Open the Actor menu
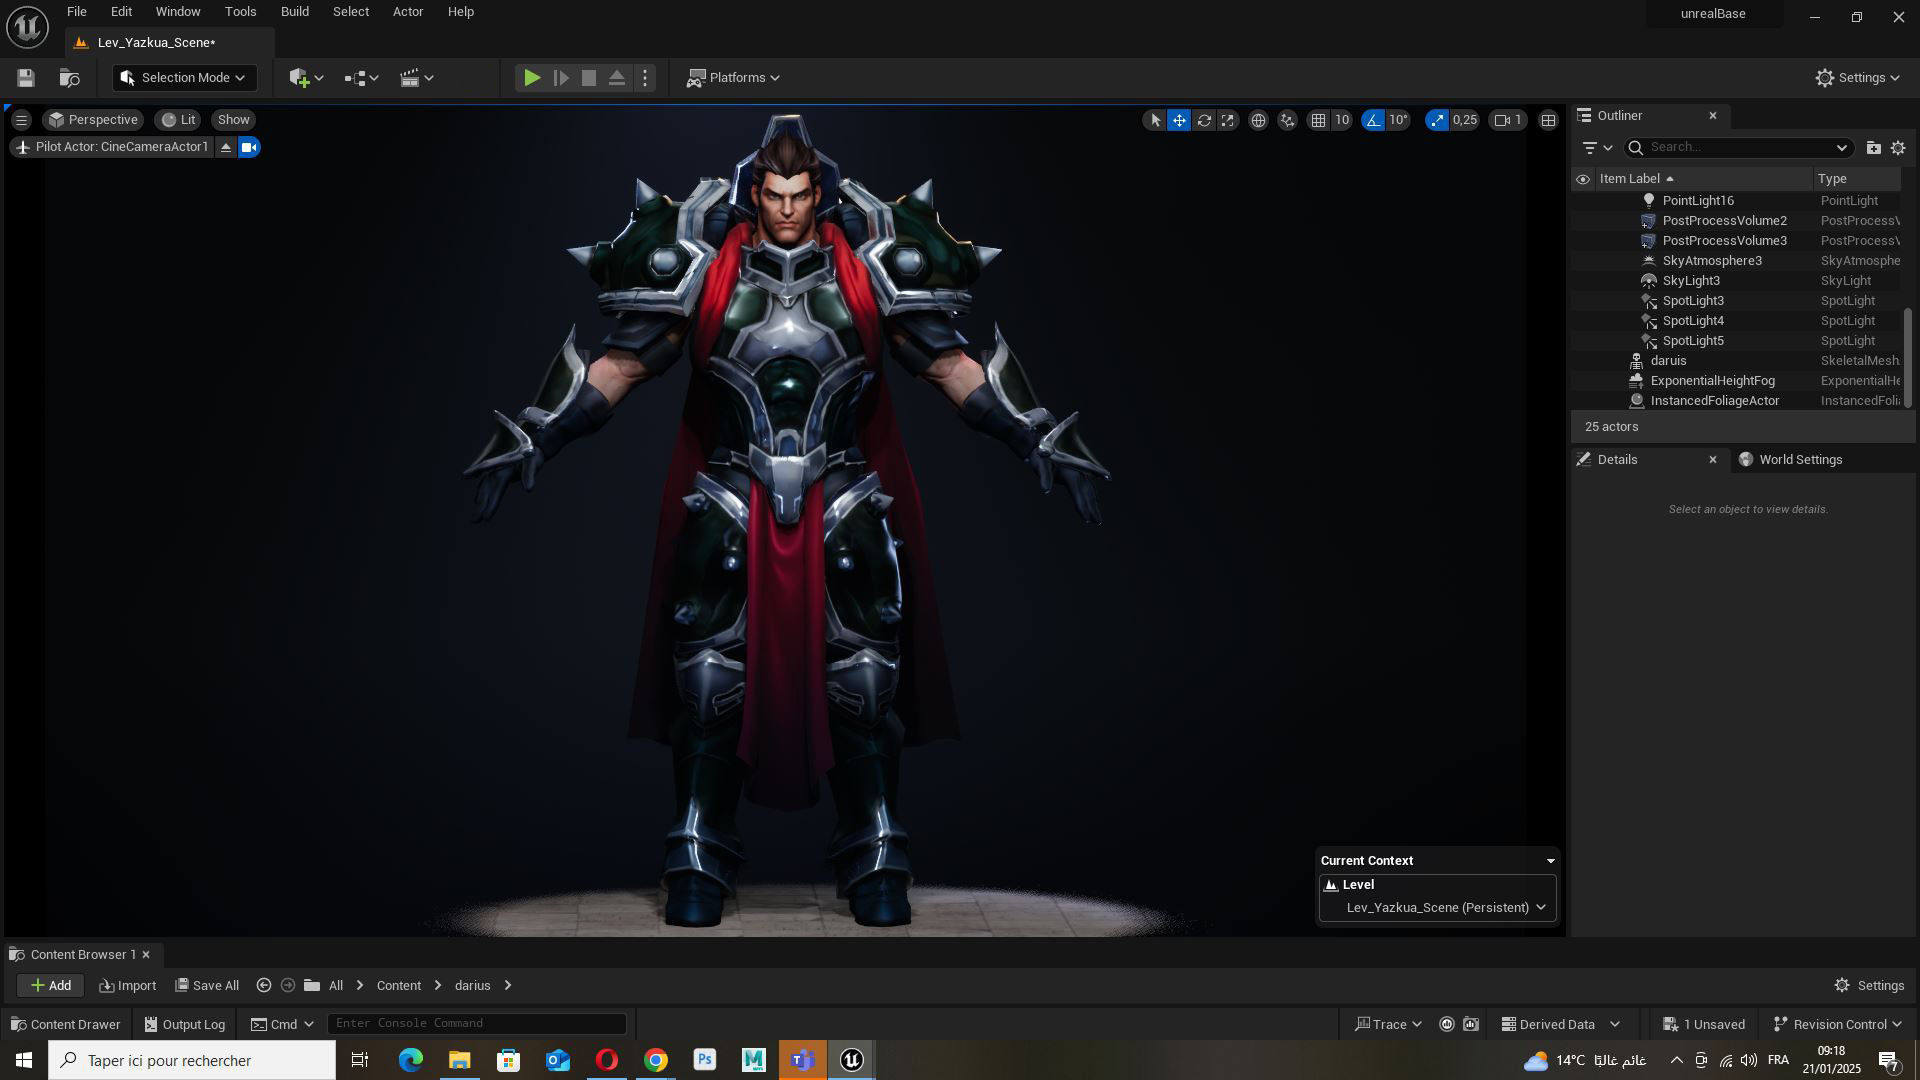This screenshot has height=1080, width=1920. coord(408,12)
